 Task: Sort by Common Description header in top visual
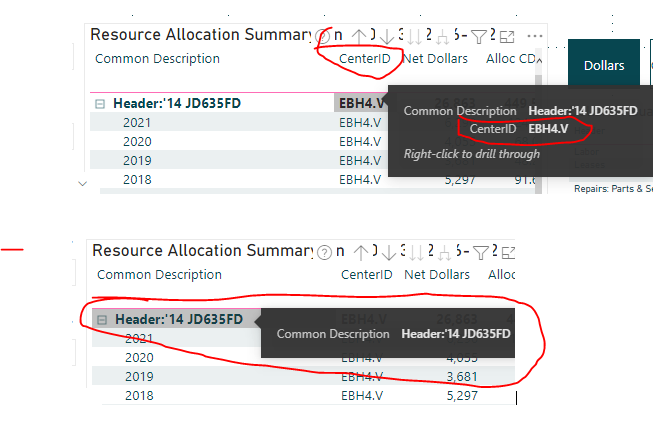pyautogui.click(x=157, y=59)
